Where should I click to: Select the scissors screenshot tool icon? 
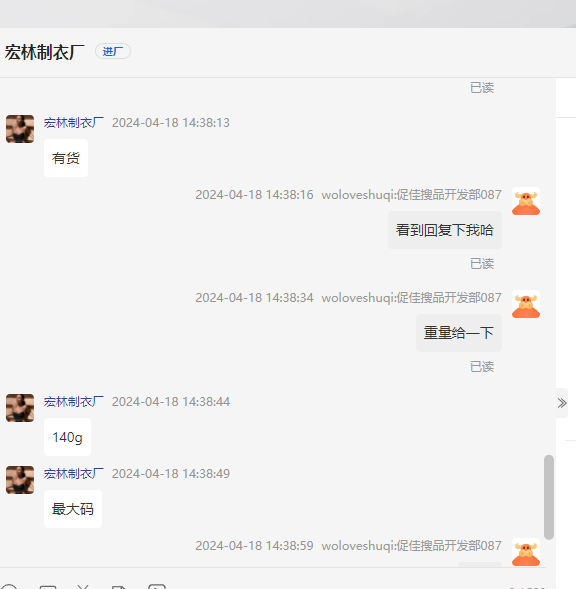point(83,587)
